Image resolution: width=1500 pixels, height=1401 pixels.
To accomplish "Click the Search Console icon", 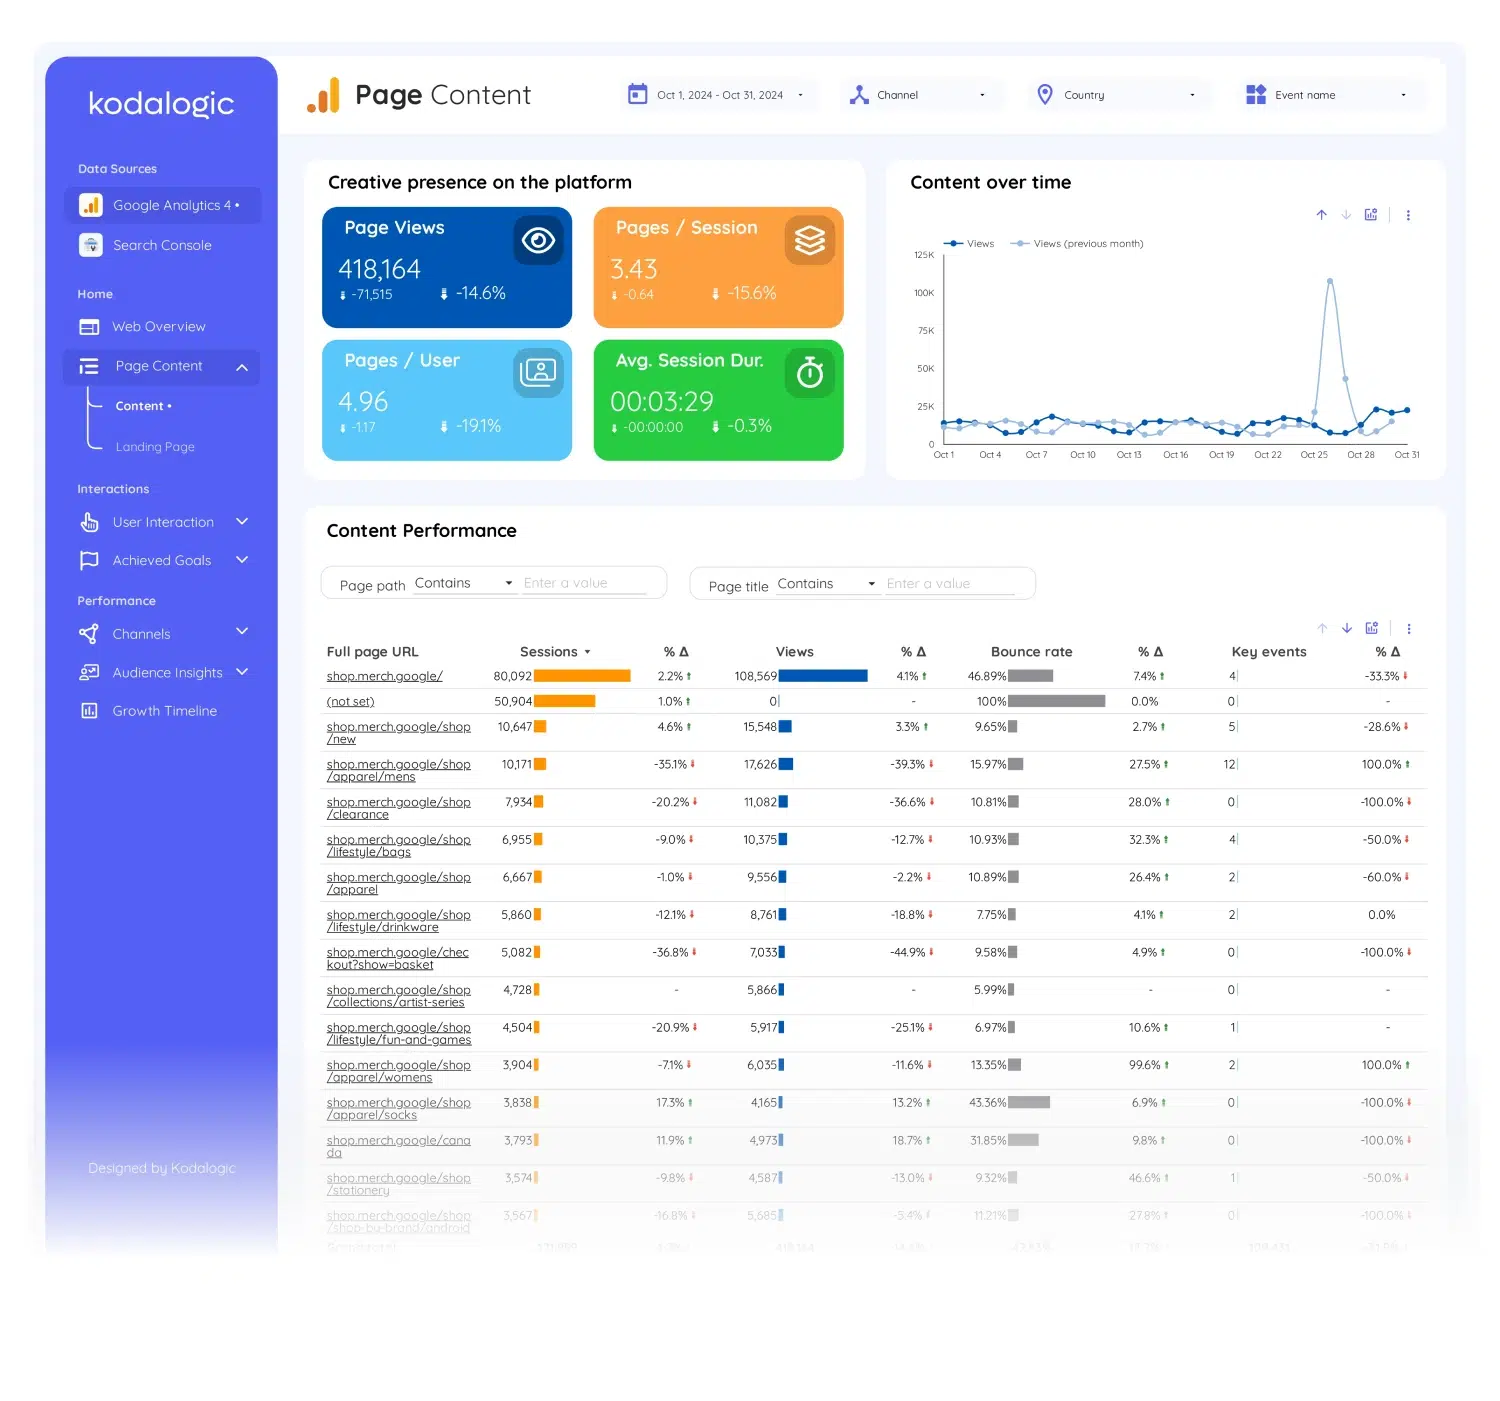I will 91,245.
